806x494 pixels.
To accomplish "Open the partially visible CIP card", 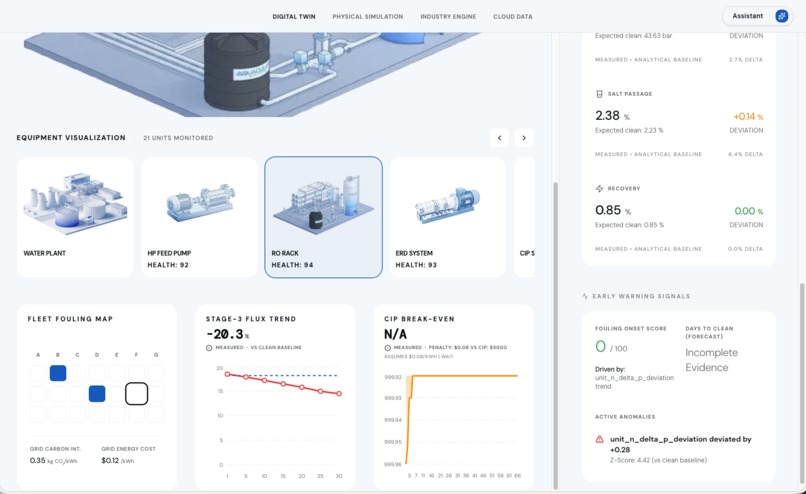I will point(524,217).
